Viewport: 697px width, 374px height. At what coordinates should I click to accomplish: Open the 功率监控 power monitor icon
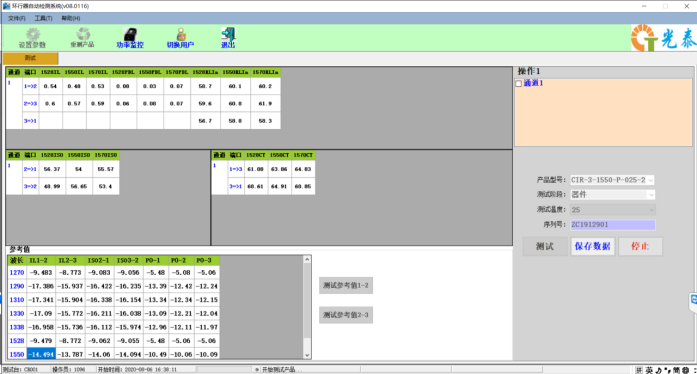coord(130,34)
